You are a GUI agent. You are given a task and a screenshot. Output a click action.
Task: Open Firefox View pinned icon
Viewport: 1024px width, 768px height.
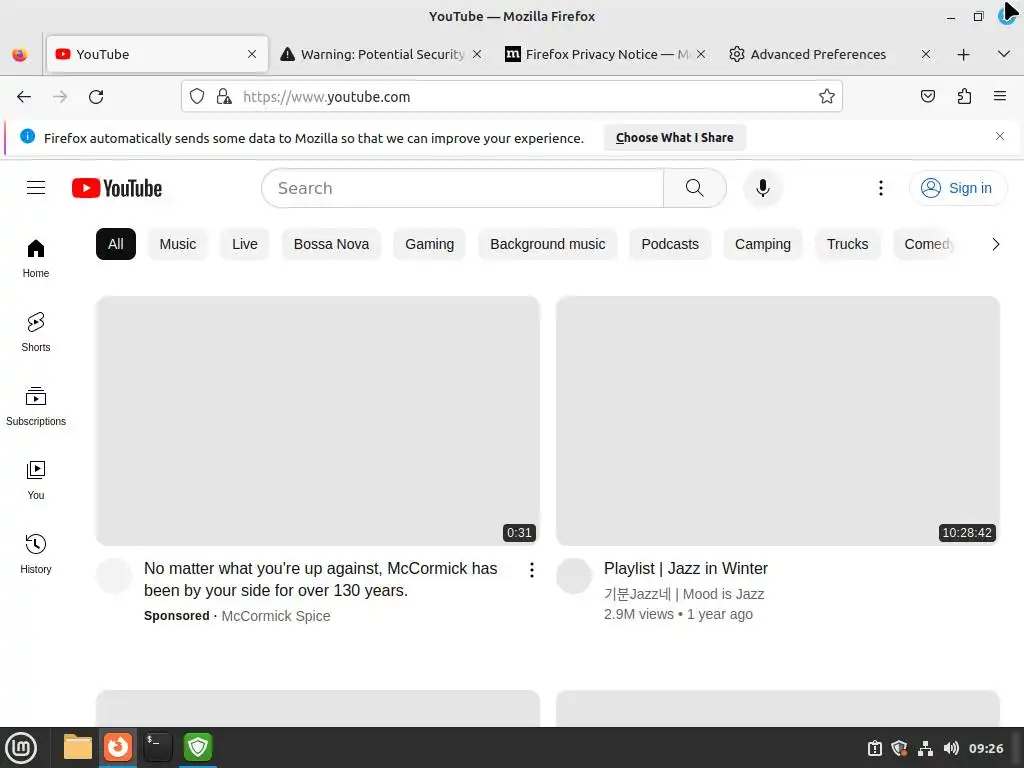click(20, 54)
